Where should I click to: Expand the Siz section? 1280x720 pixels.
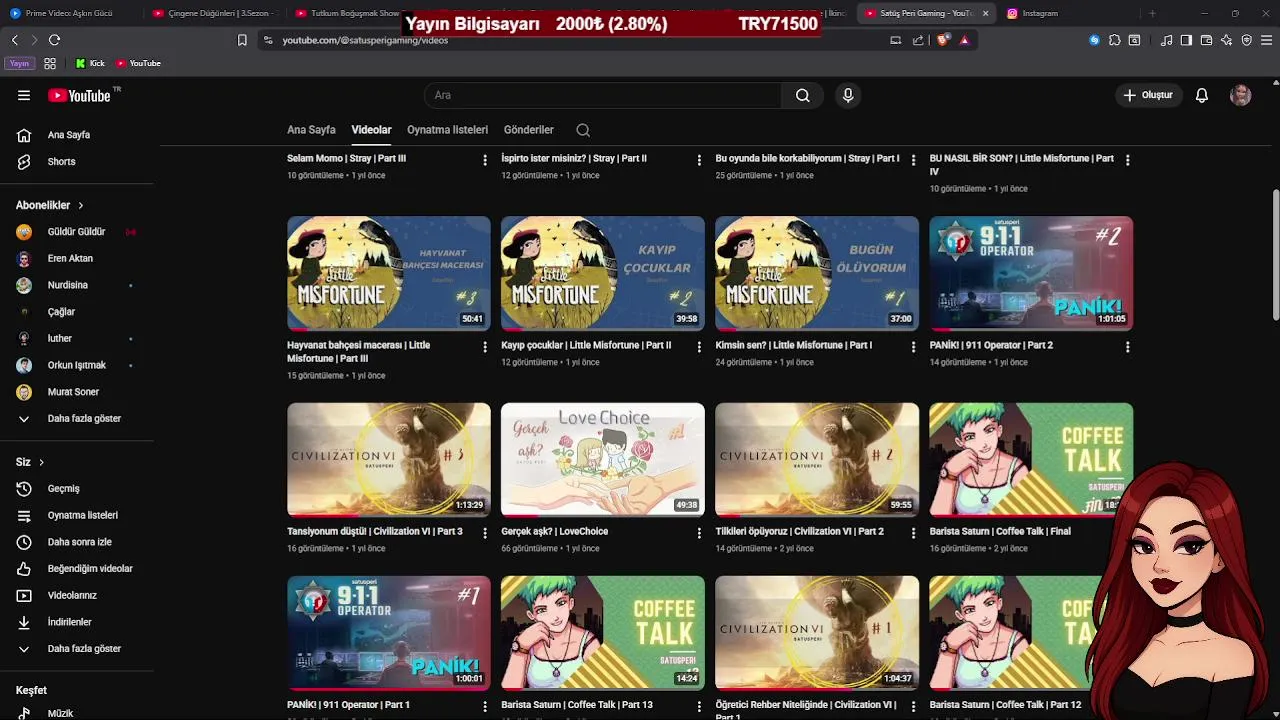[x=31, y=462]
